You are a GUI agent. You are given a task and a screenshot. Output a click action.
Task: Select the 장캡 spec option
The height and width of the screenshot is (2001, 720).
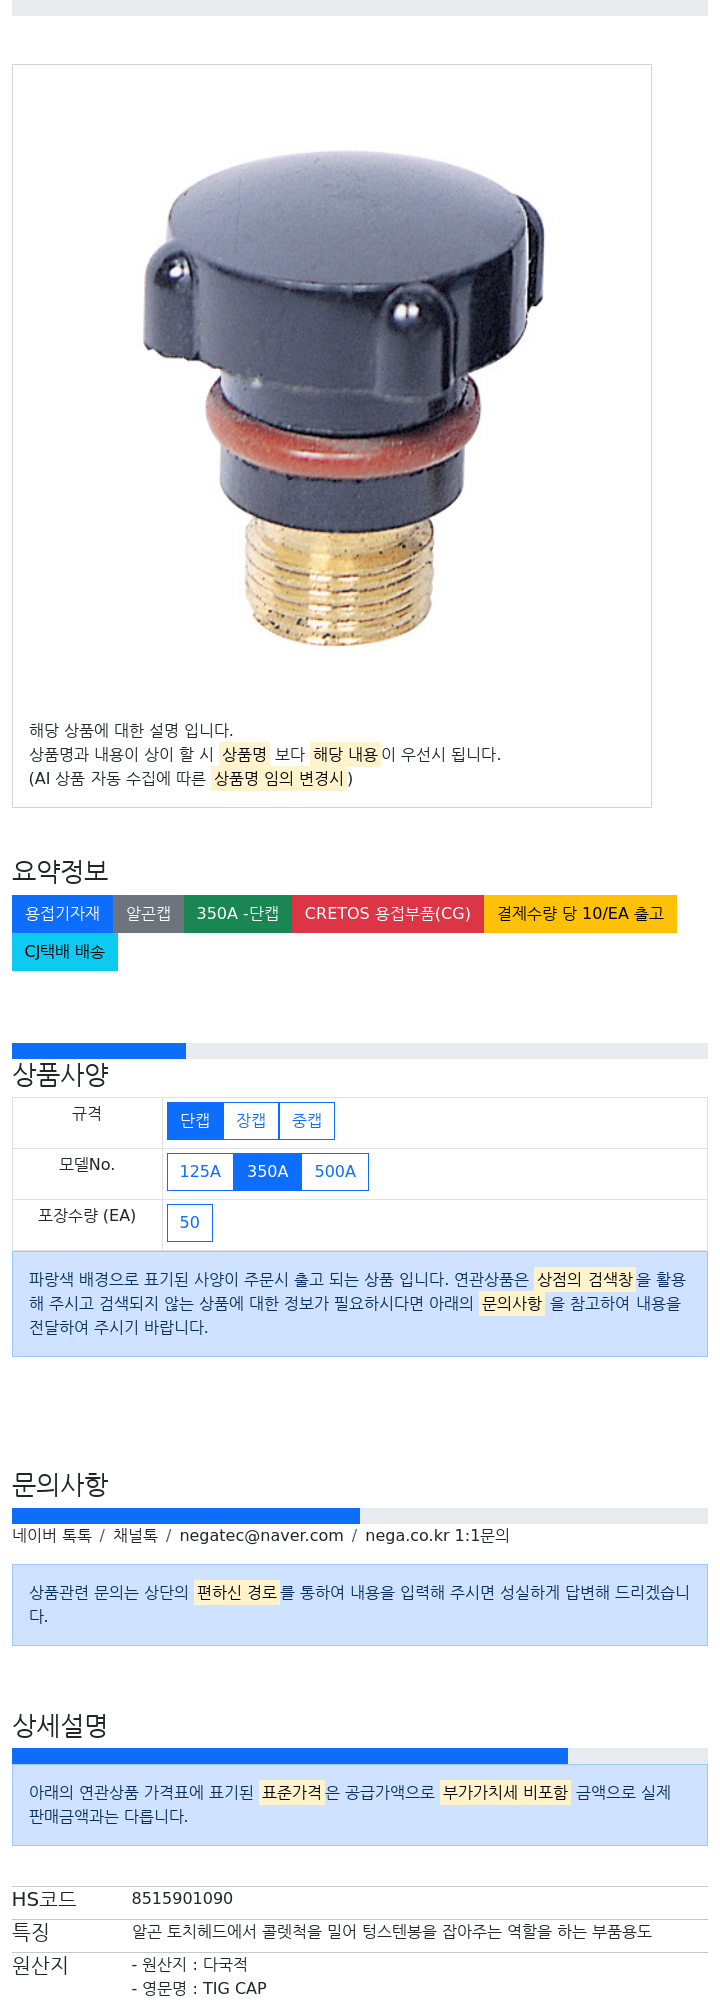(251, 1121)
